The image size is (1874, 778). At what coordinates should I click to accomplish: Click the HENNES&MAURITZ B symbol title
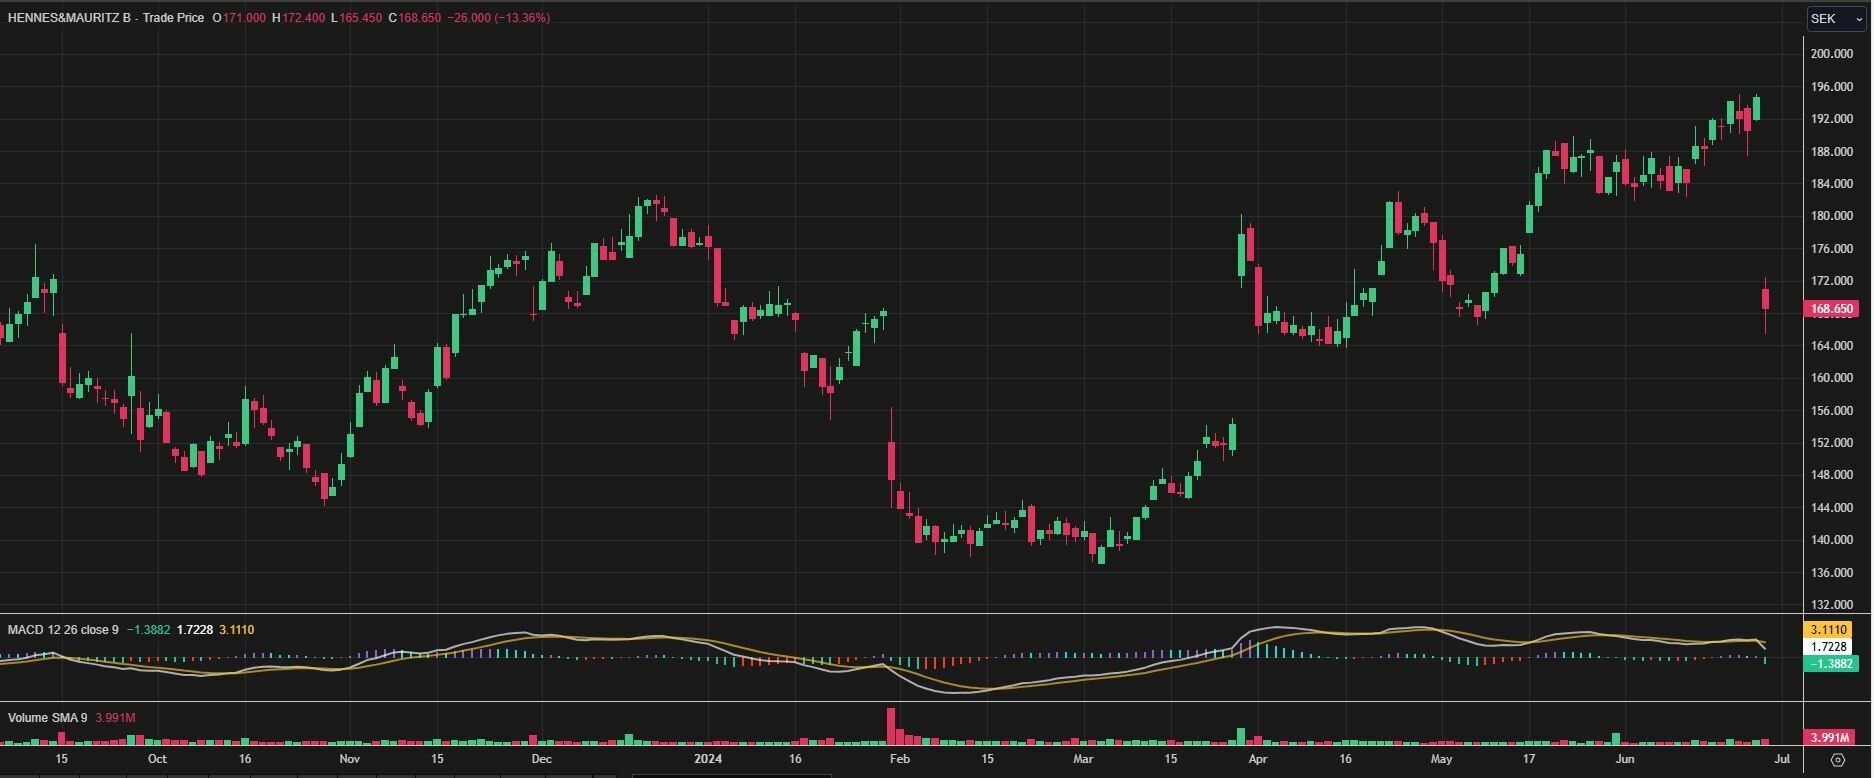tap(69, 18)
